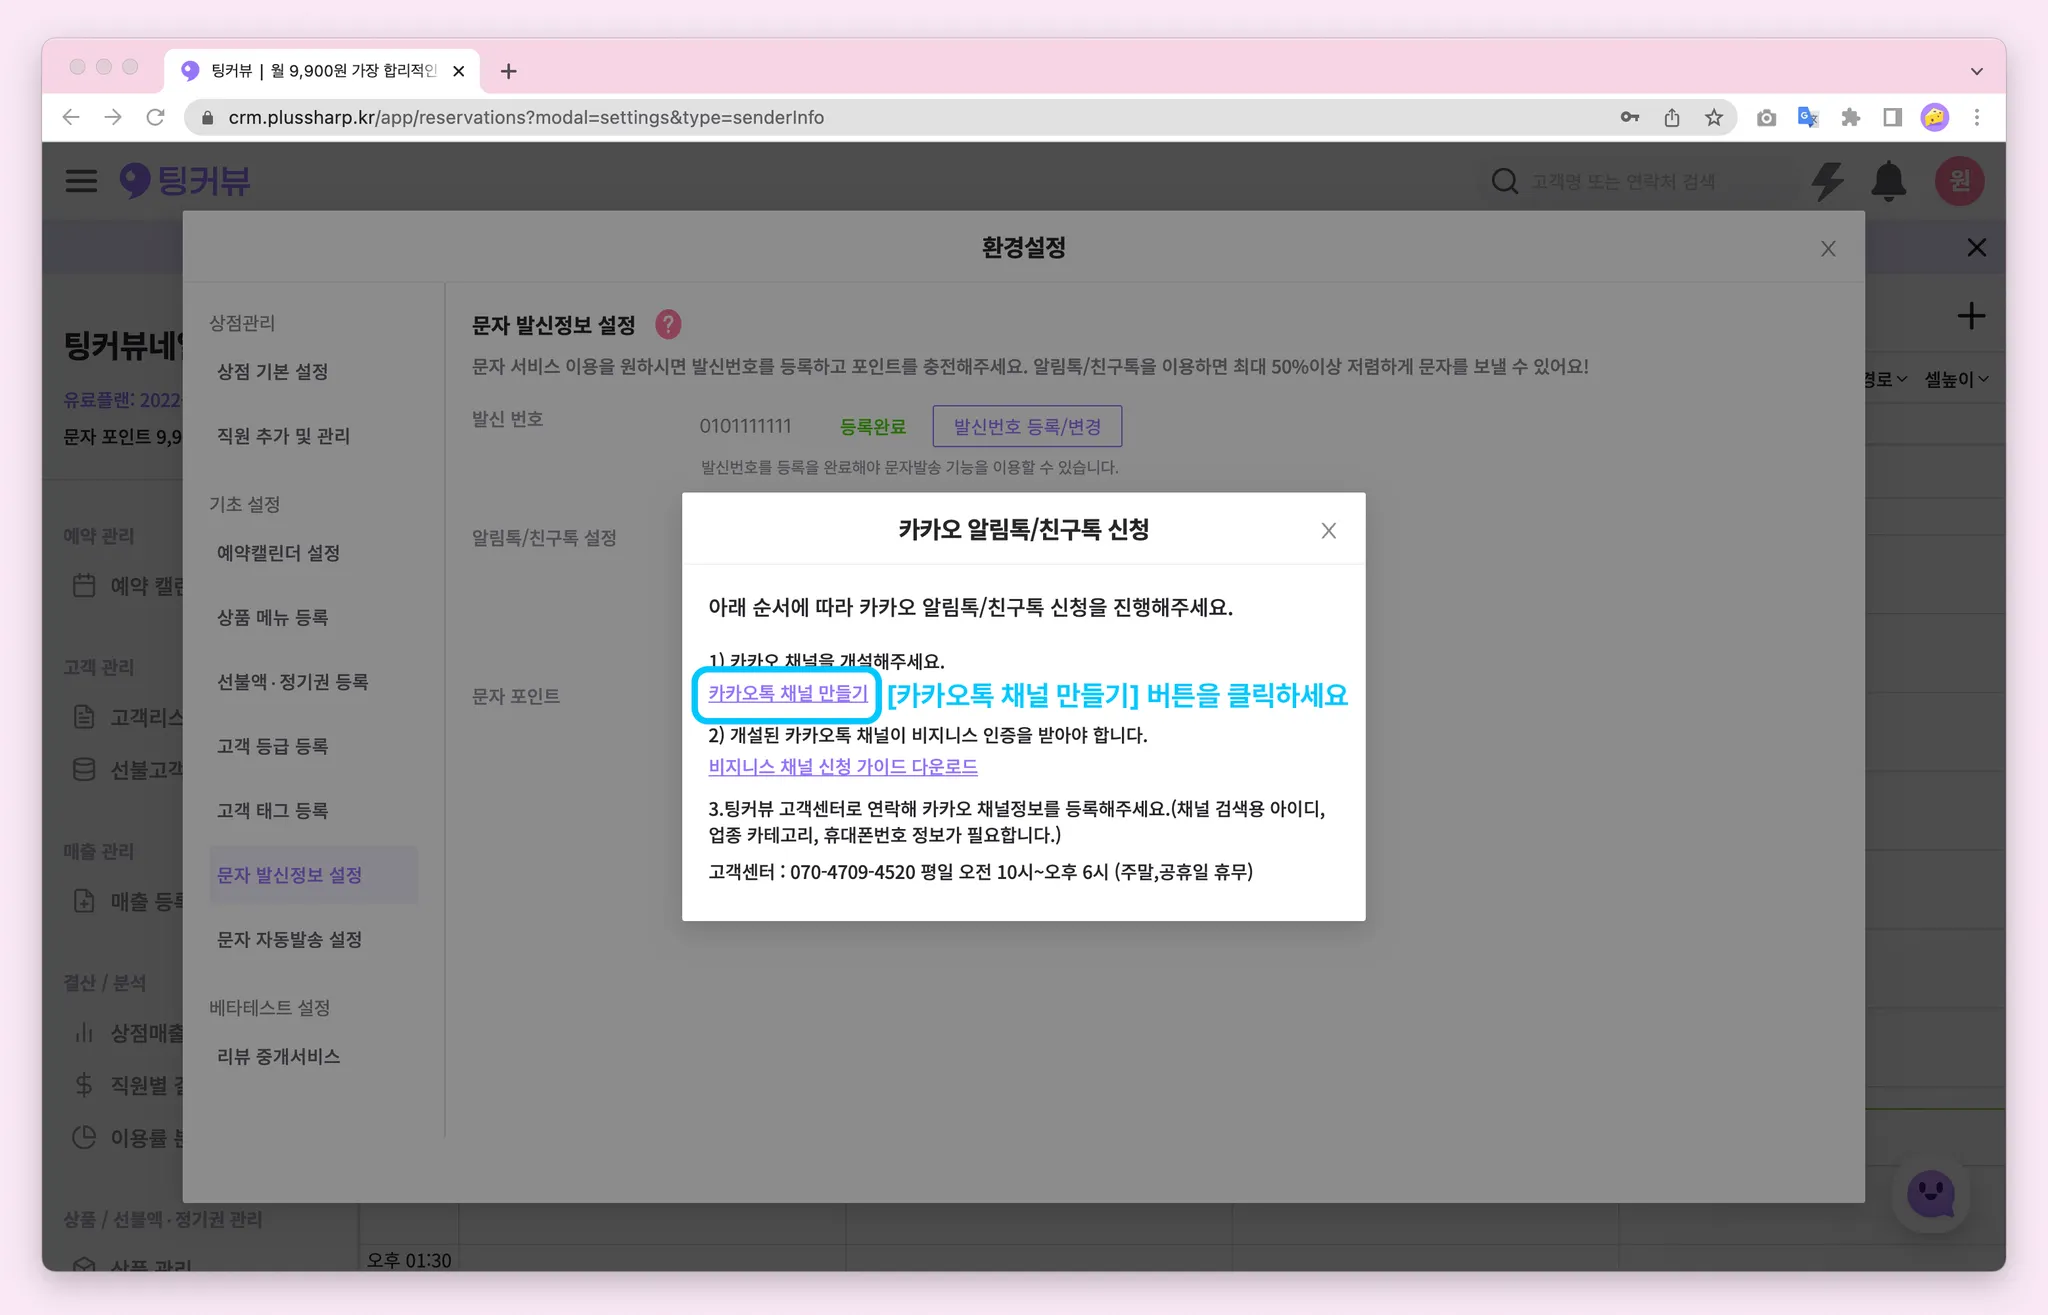Screen dimensions: 2048x1315
Task: Click the bookmark star icon
Action: (1714, 118)
